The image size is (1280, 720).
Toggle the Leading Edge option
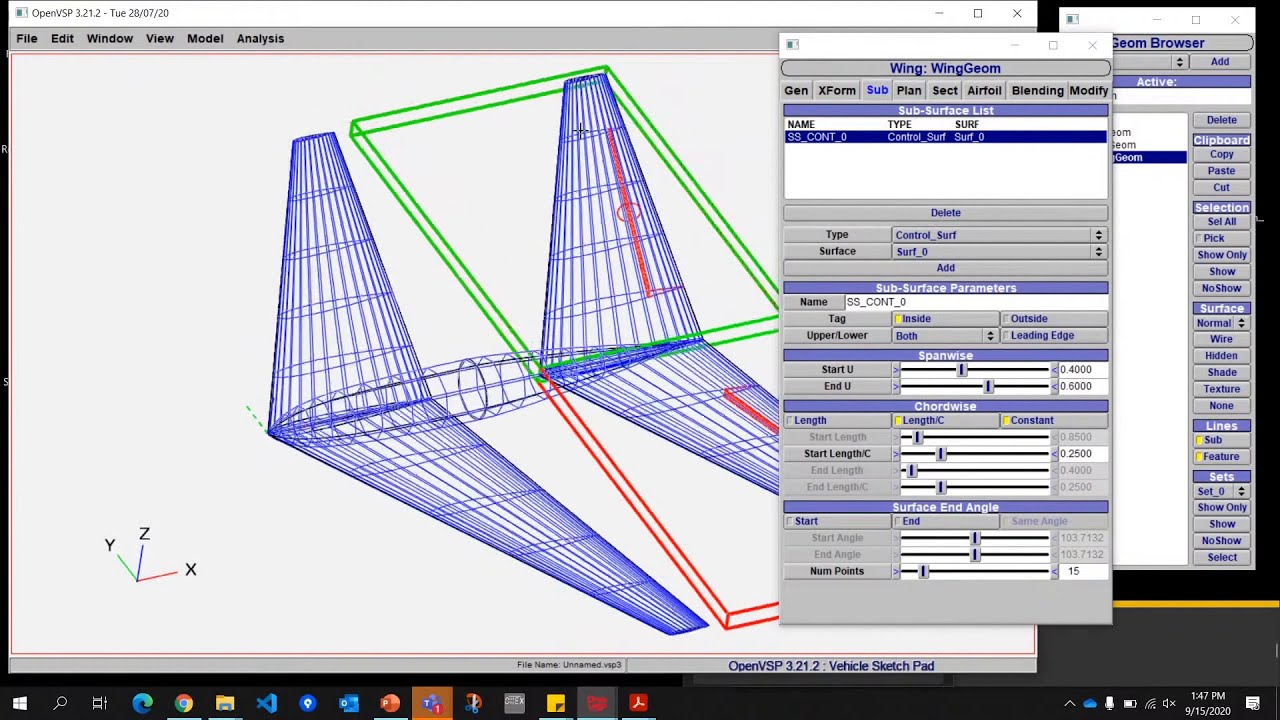(x=1055, y=336)
